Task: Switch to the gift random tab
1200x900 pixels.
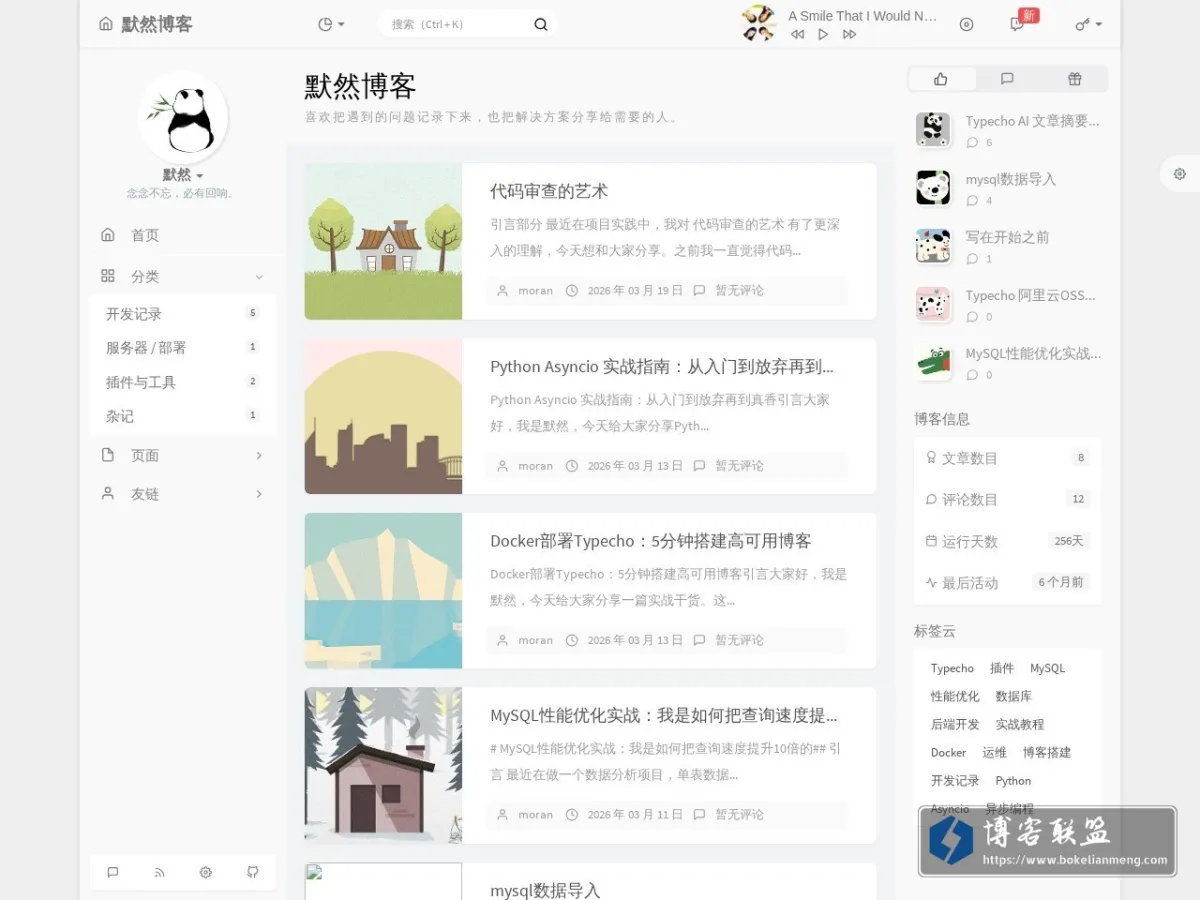Action: point(1074,79)
